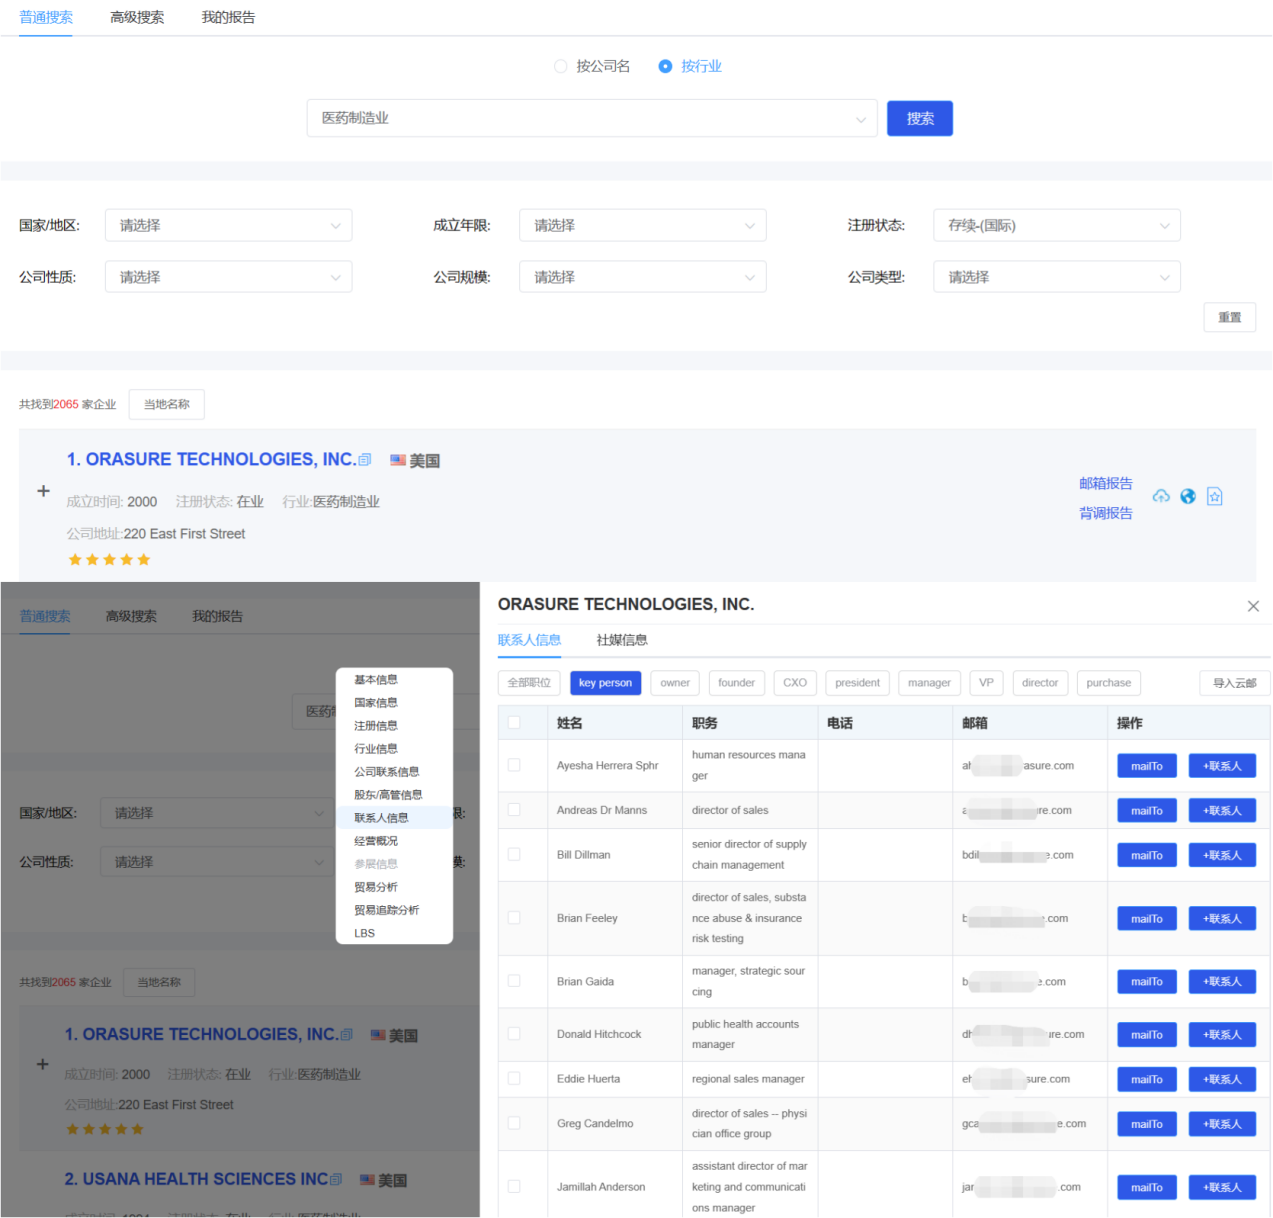Open dimmed 公司性质 dropdown in lower panel

tap(215, 862)
